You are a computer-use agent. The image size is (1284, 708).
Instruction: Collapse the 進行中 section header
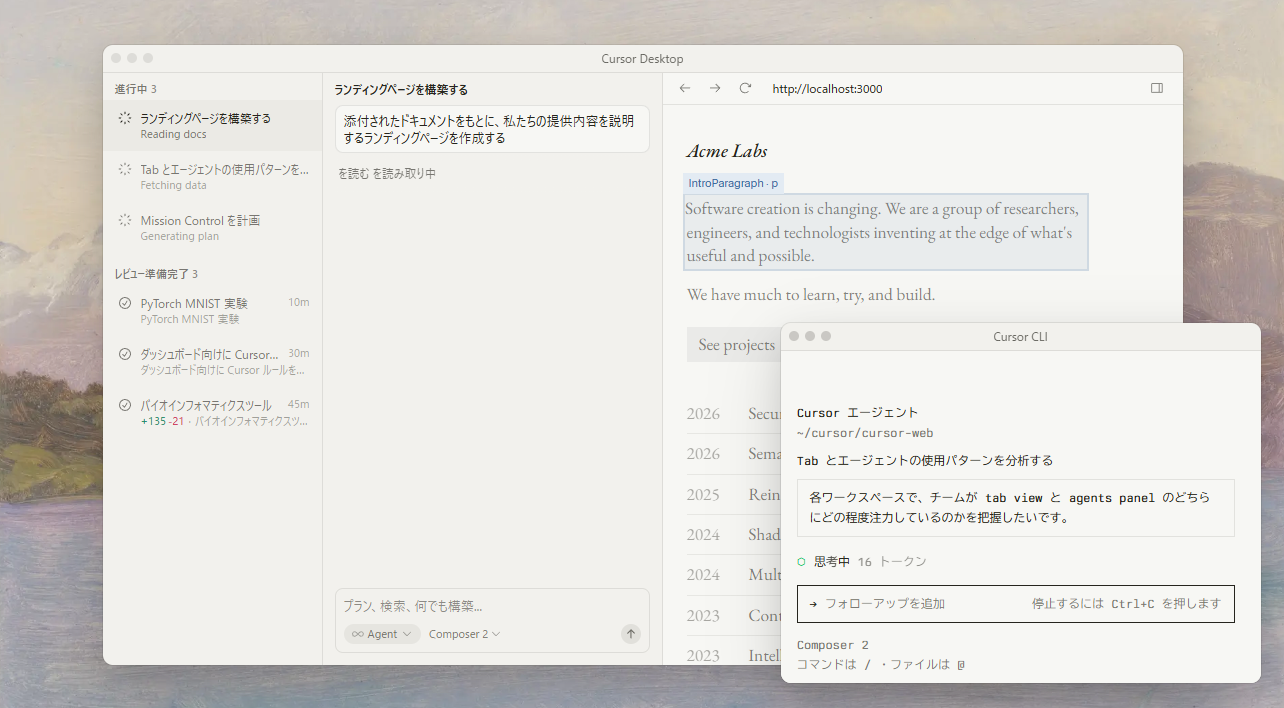pos(136,89)
